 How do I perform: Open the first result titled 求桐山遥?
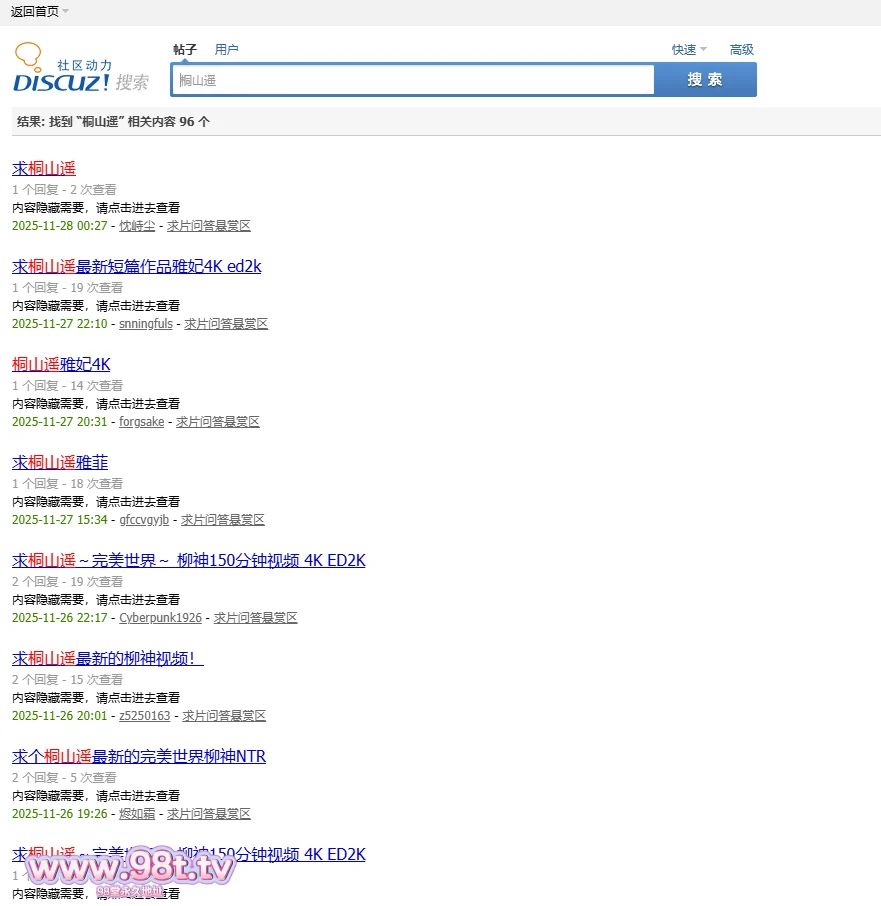pos(44,168)
